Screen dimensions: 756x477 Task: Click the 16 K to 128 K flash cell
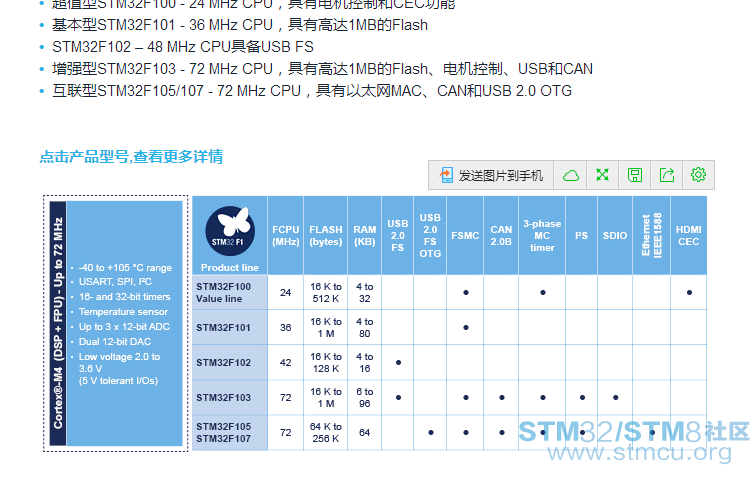326,363
